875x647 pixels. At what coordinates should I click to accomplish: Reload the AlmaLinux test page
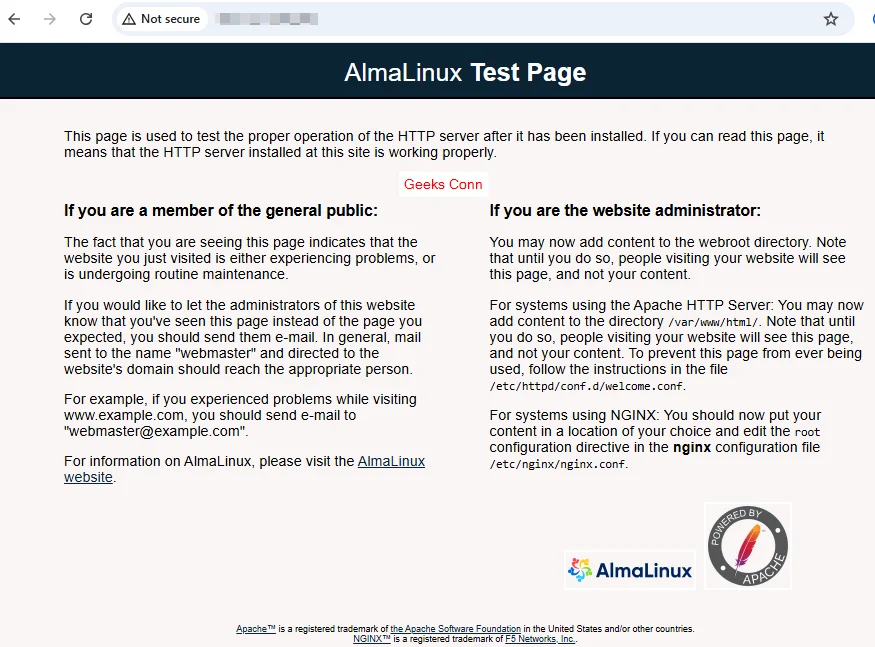click(85, 18)
